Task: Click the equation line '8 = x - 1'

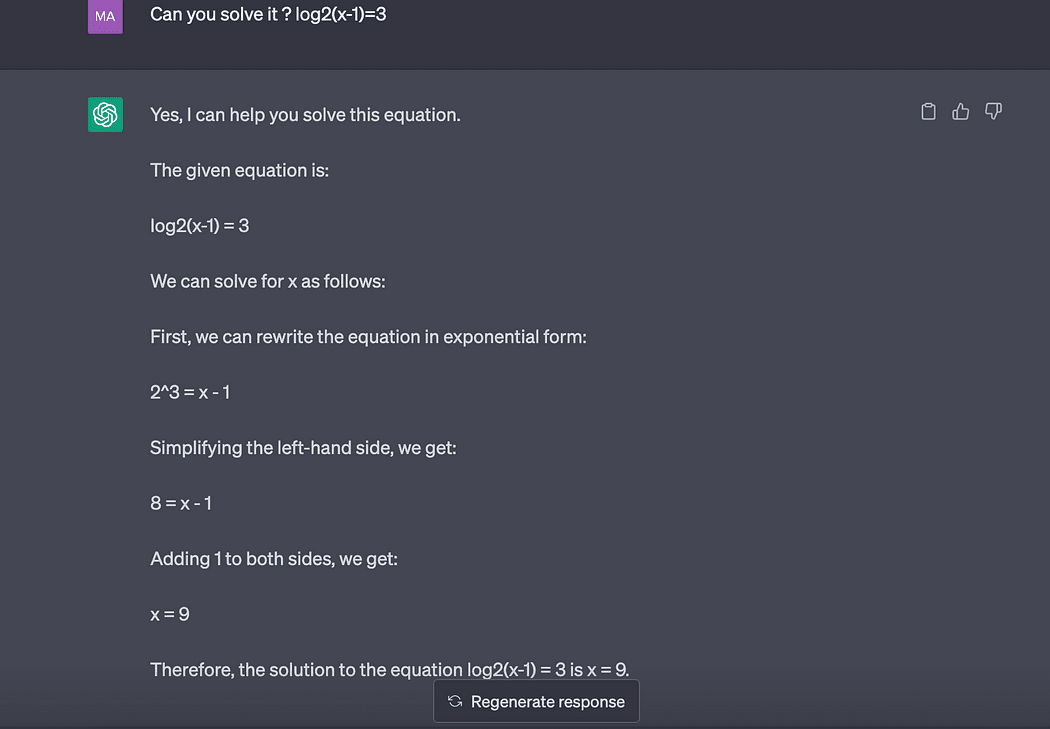Action: (x=181, y=503)
